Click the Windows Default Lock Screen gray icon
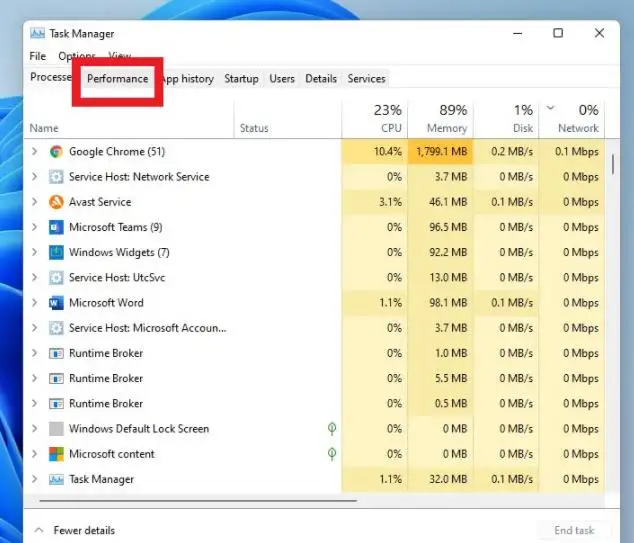The image size is (634, 543). click(56, 429)
